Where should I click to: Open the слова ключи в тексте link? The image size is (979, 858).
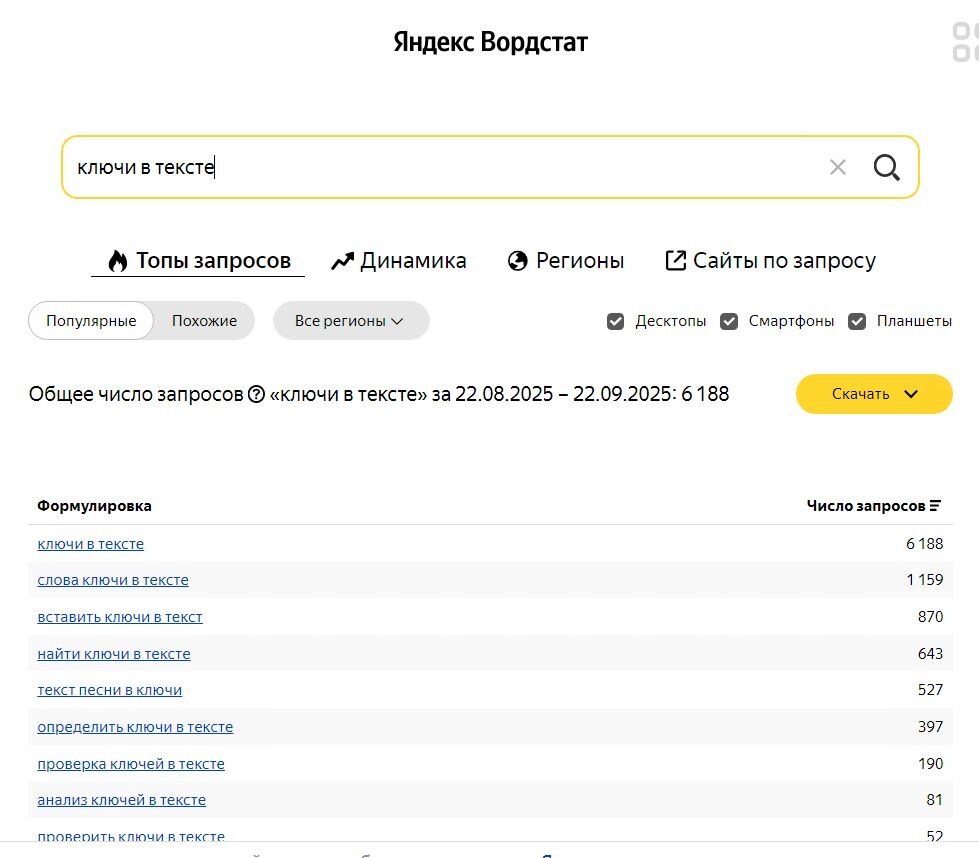pyautogui.click(x=113, y=580)
